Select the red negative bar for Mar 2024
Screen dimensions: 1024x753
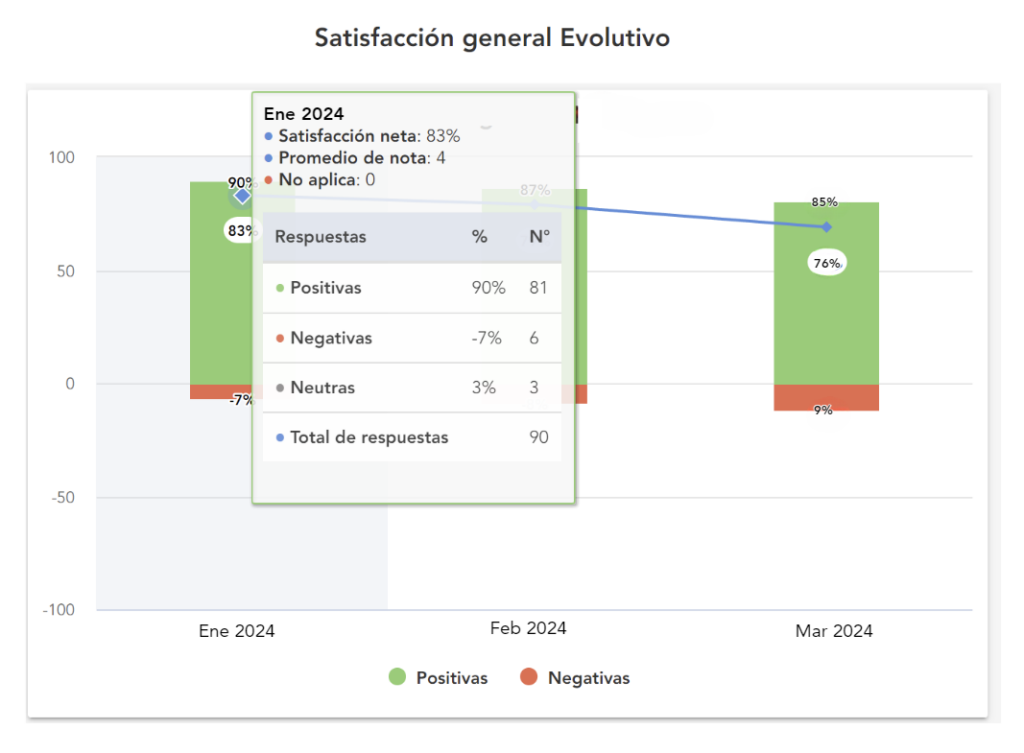(x=826, y=397)
